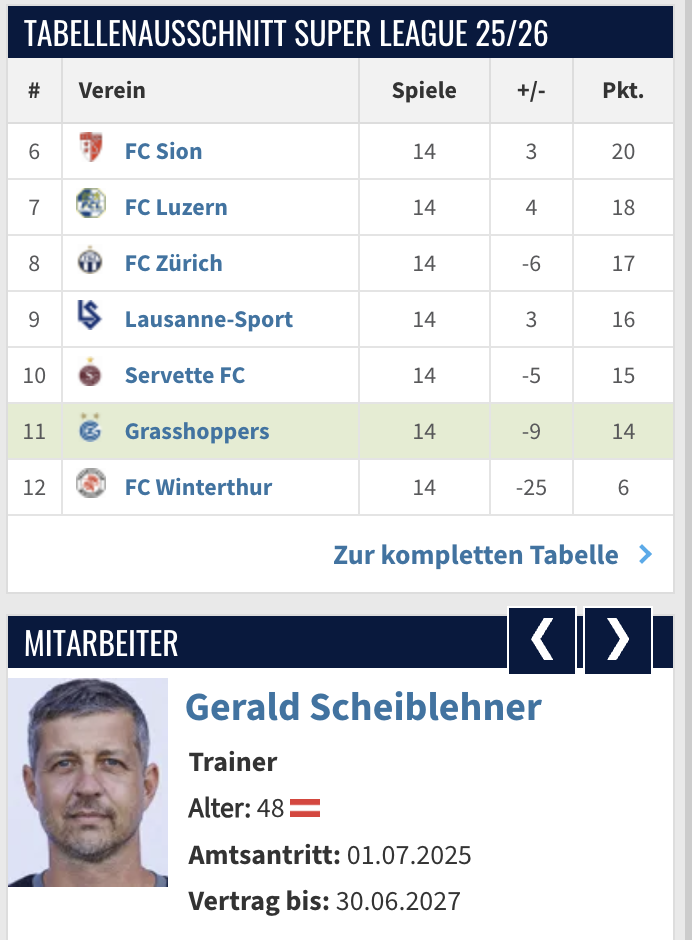Image resolution: width=692 pixels, height=940 pixels.
Task: Click the FC Winterthur club crest icon
Action: coord(91,486)
